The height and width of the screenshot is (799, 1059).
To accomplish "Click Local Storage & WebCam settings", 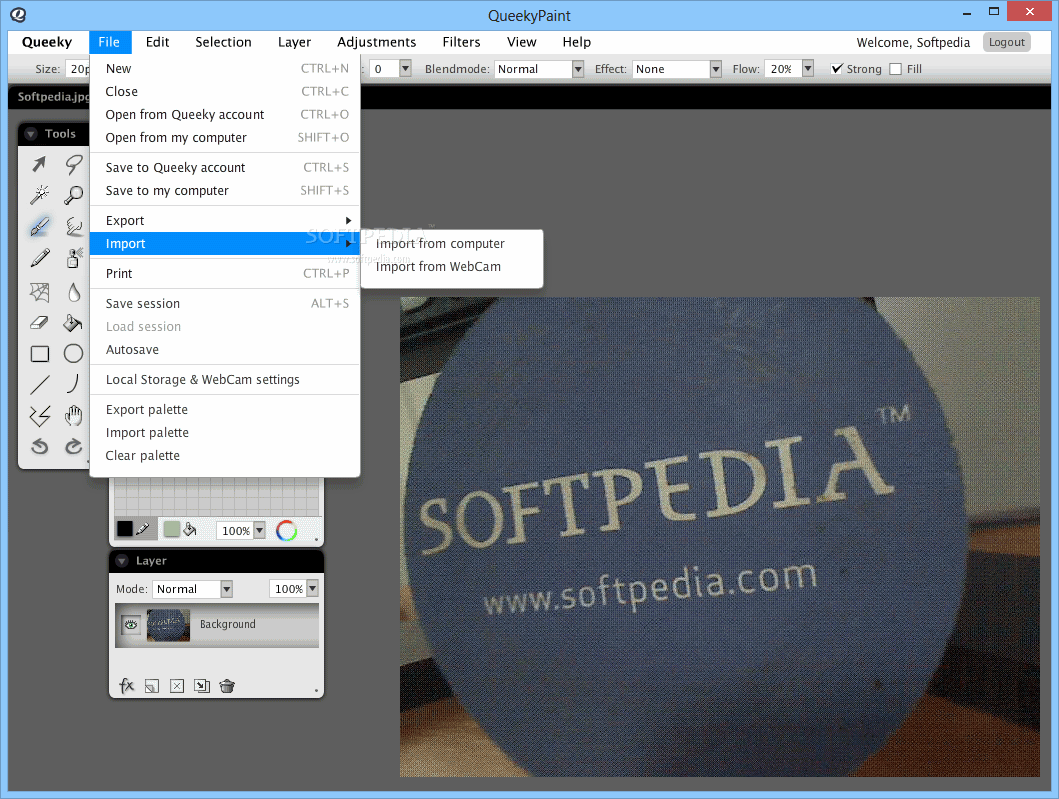I will pyautogui.click(x=224, y=380).
